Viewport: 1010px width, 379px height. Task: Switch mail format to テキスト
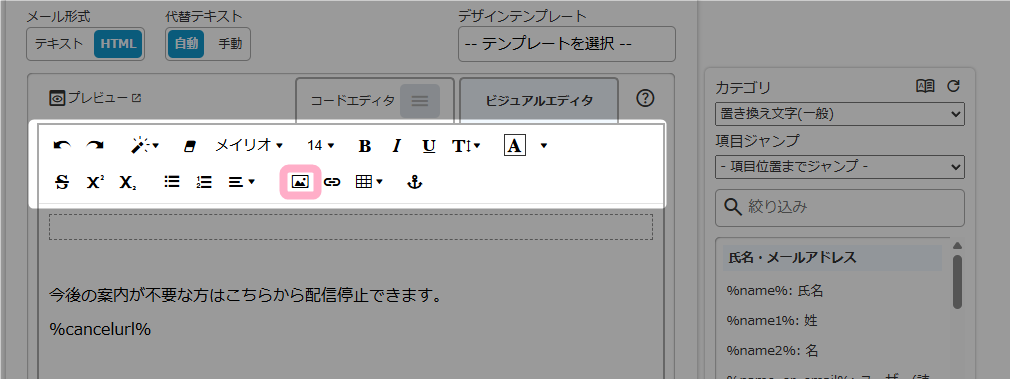(59, 44)
